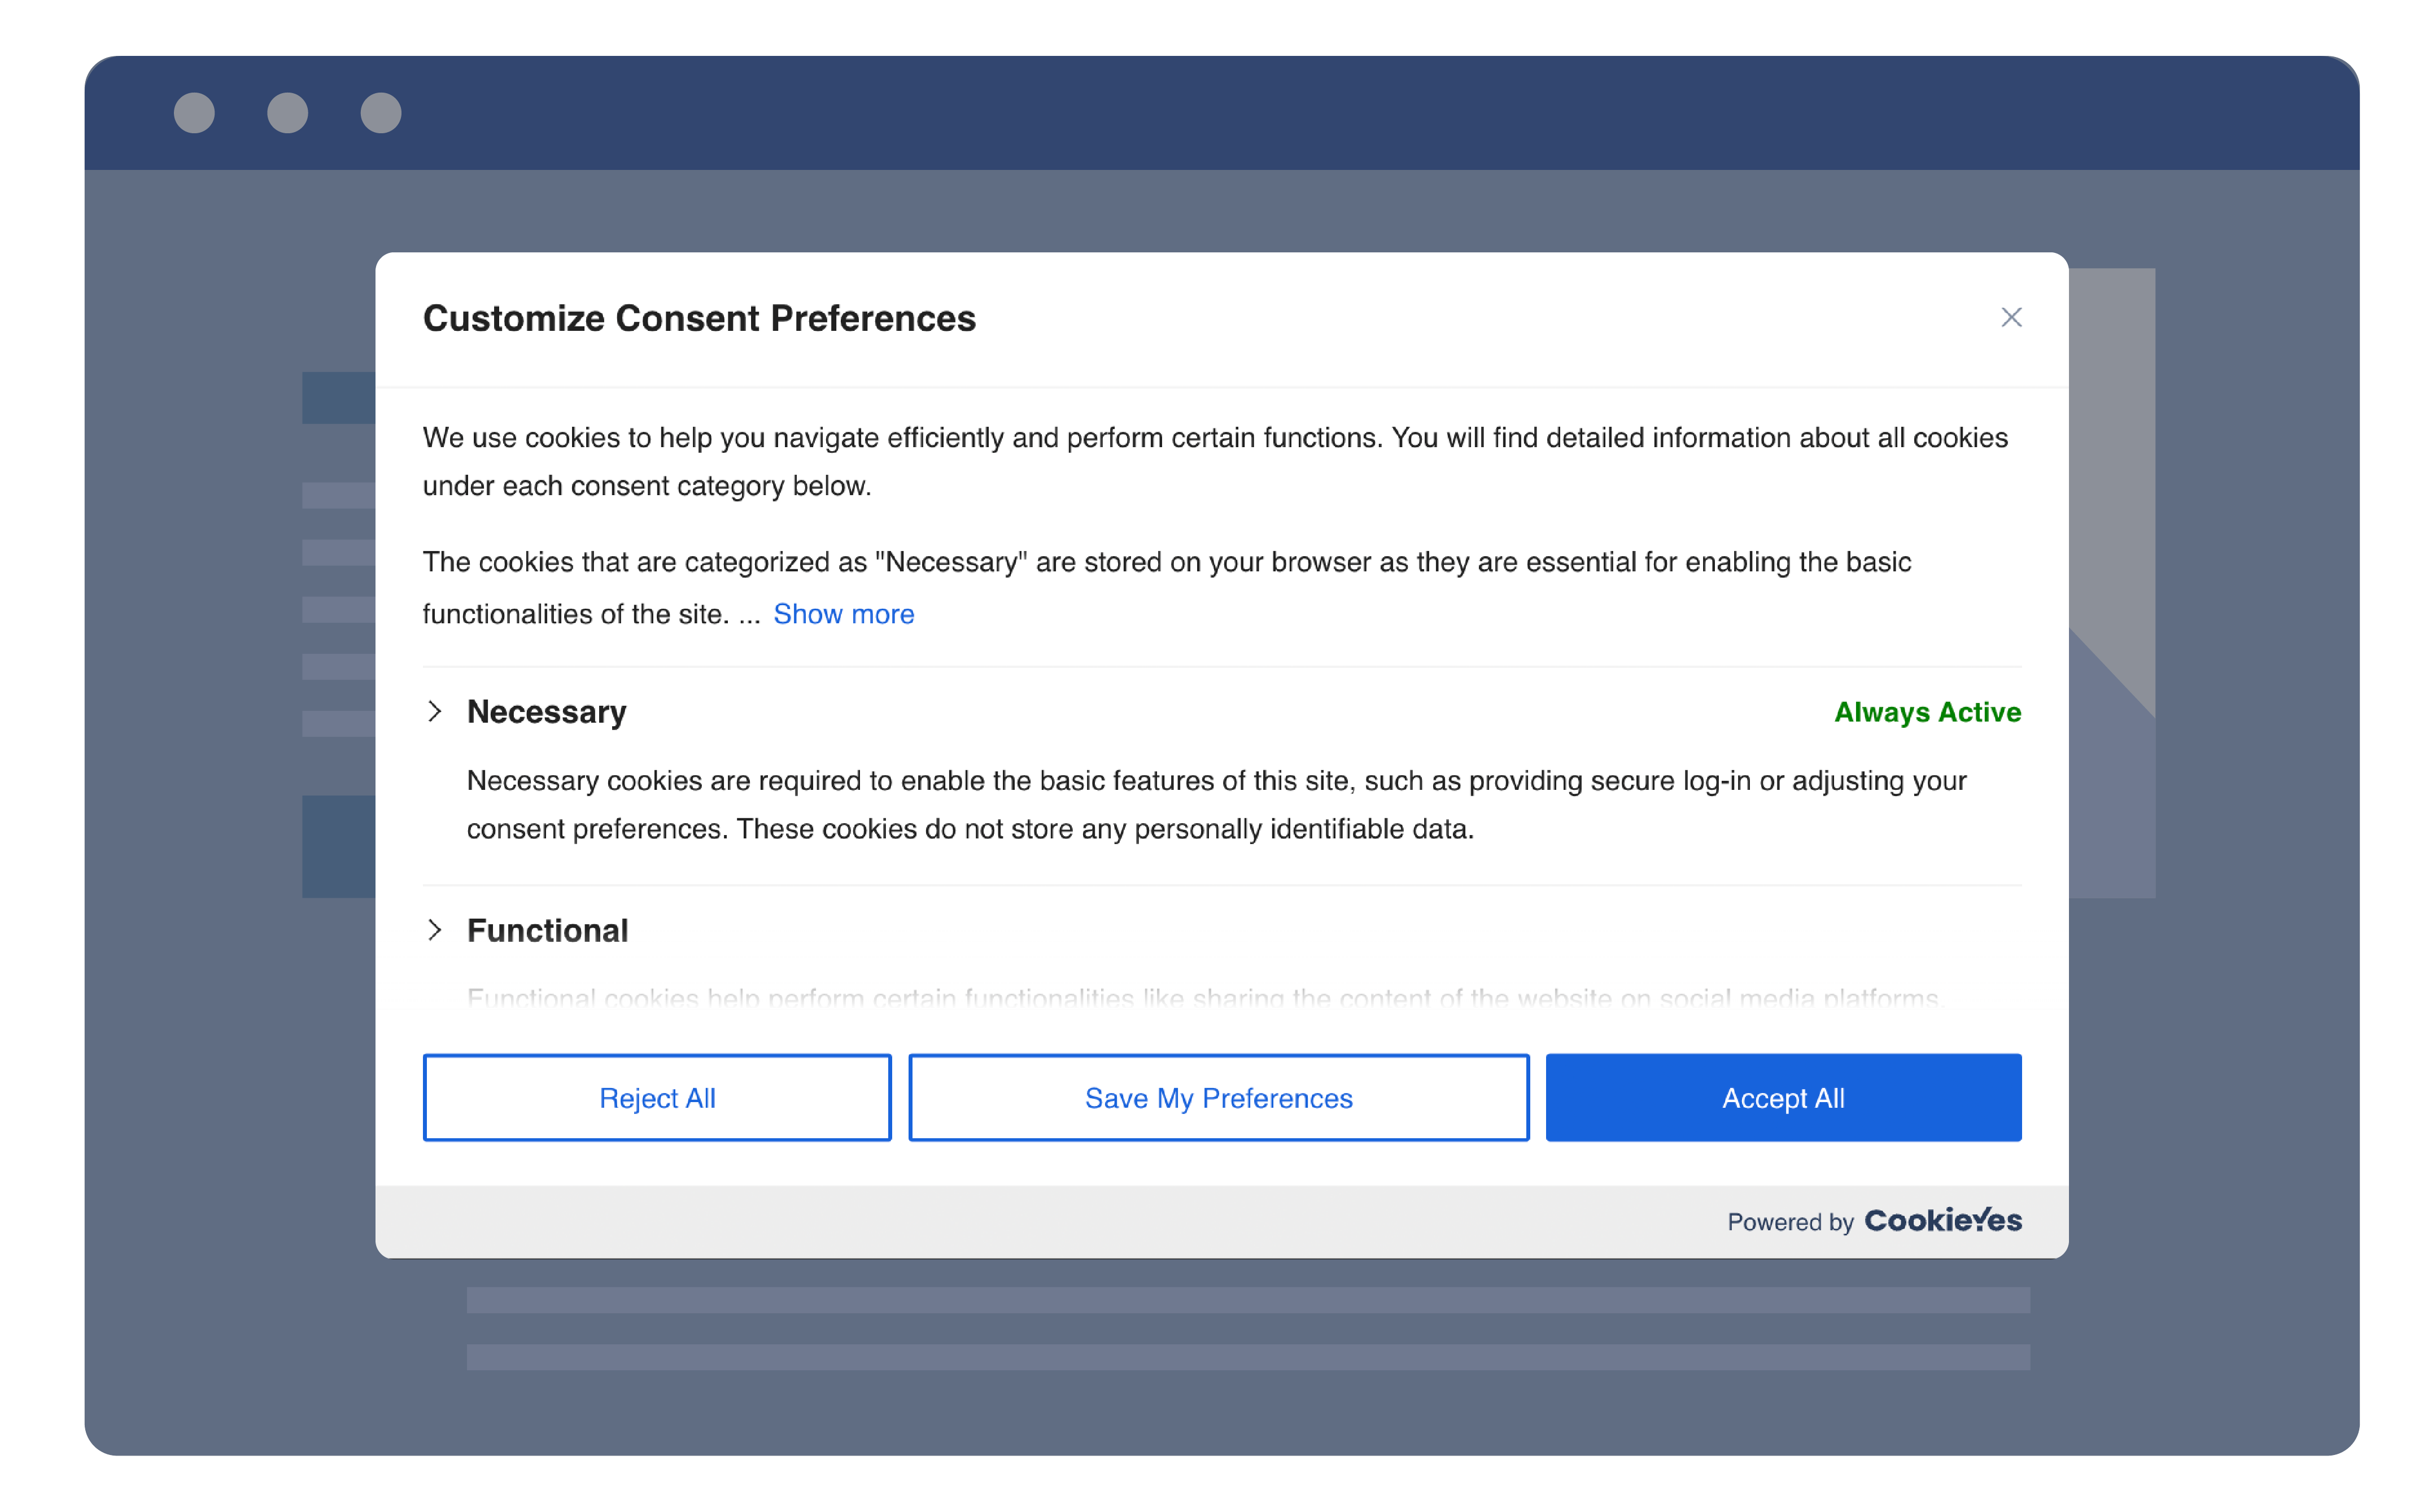Close the Customize Consent Preferences dialog
The width and height of the screenshot is (2436, 1512).
click(x=2011, y=317)
